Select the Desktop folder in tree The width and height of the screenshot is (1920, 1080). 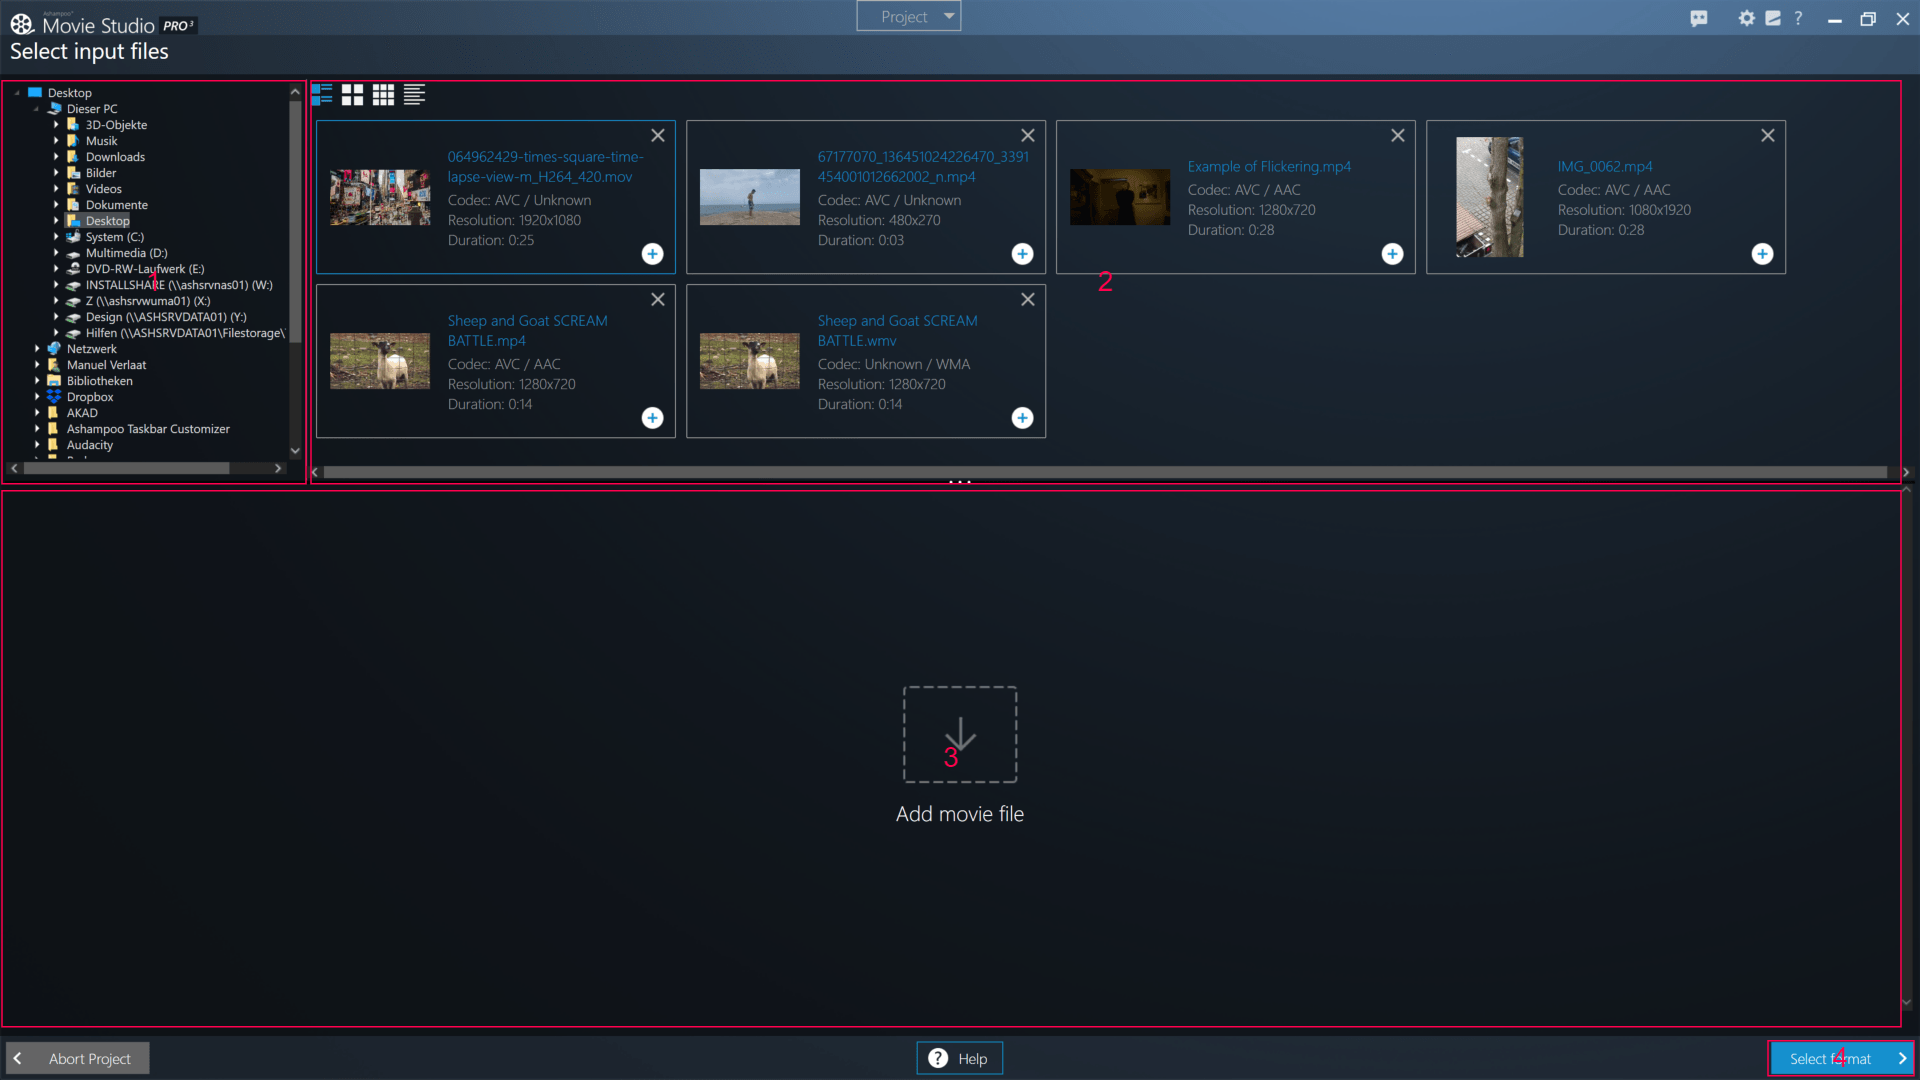(107, 221)
